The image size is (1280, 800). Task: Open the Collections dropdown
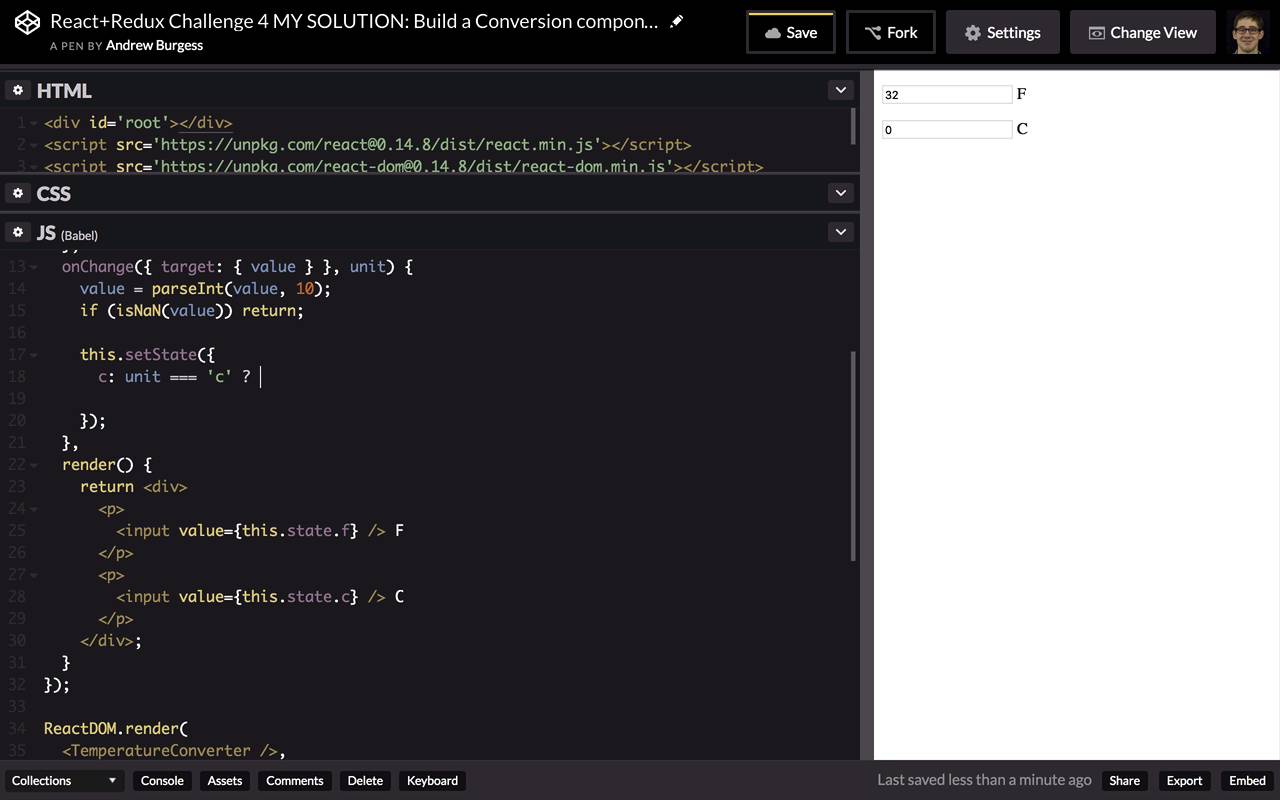click(x=64, y=781)
